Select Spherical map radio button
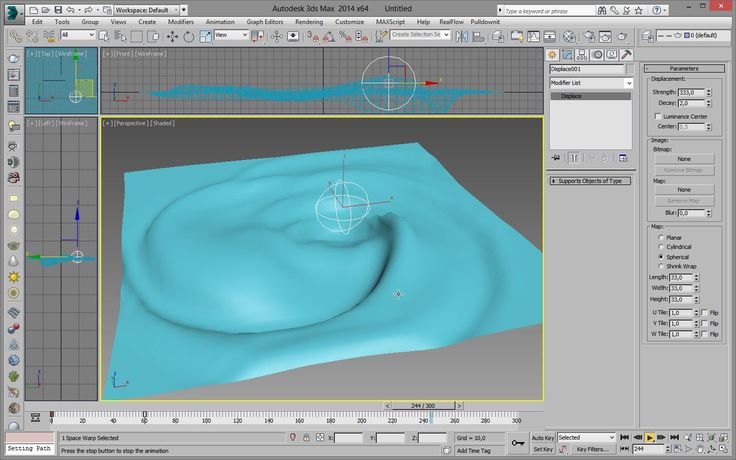 [x=661, y=257]
